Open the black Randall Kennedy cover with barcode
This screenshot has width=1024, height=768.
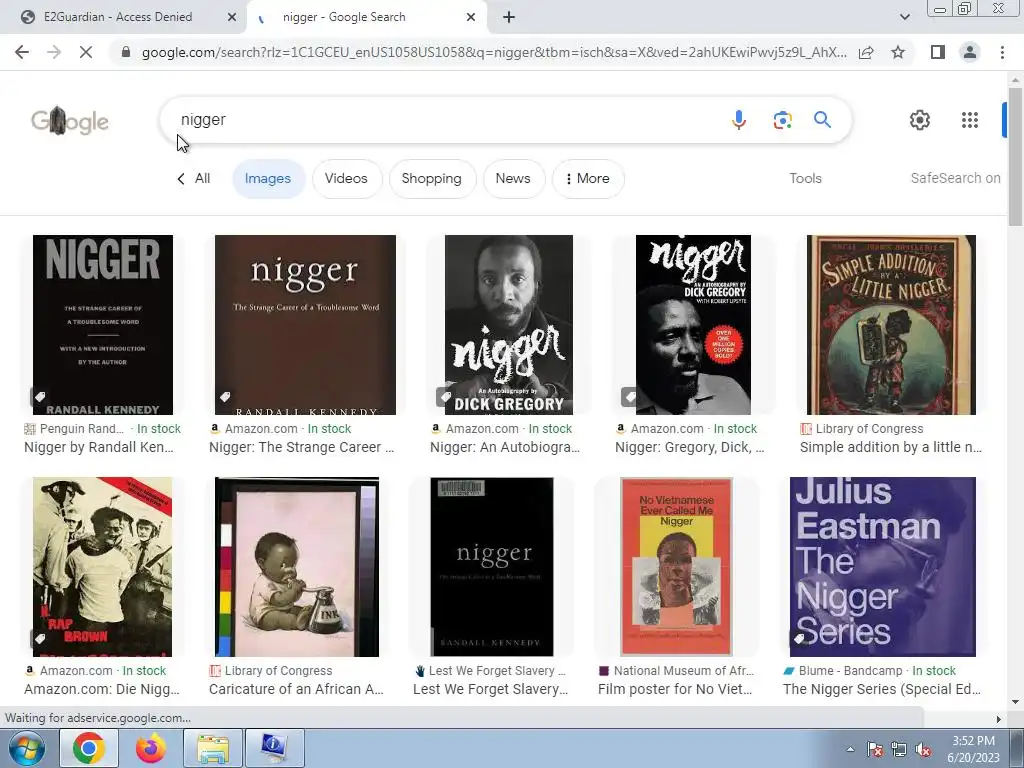492,567
